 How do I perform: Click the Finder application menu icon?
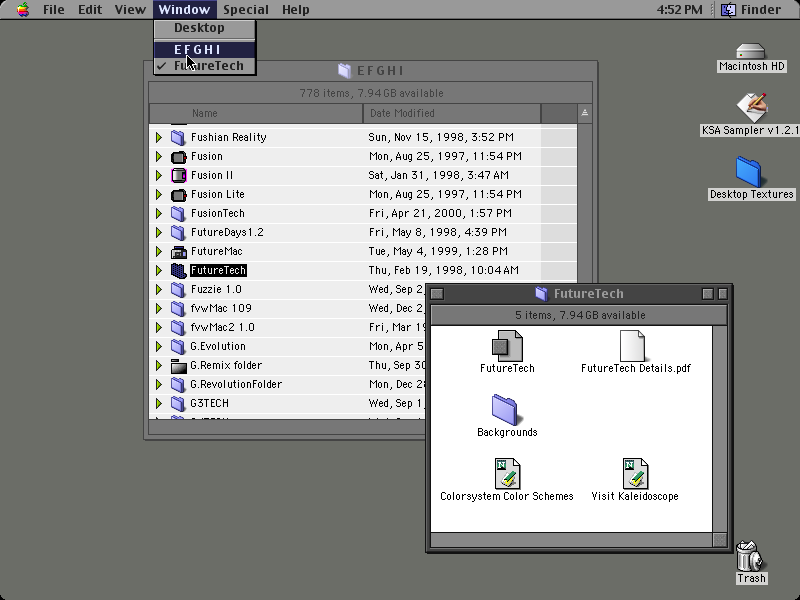pos(728,10)
